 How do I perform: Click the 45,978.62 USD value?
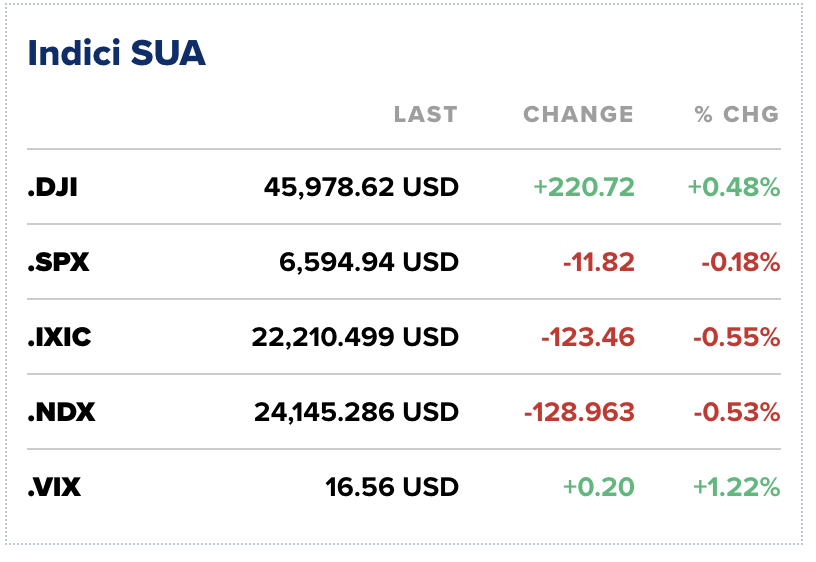(361, 186)
